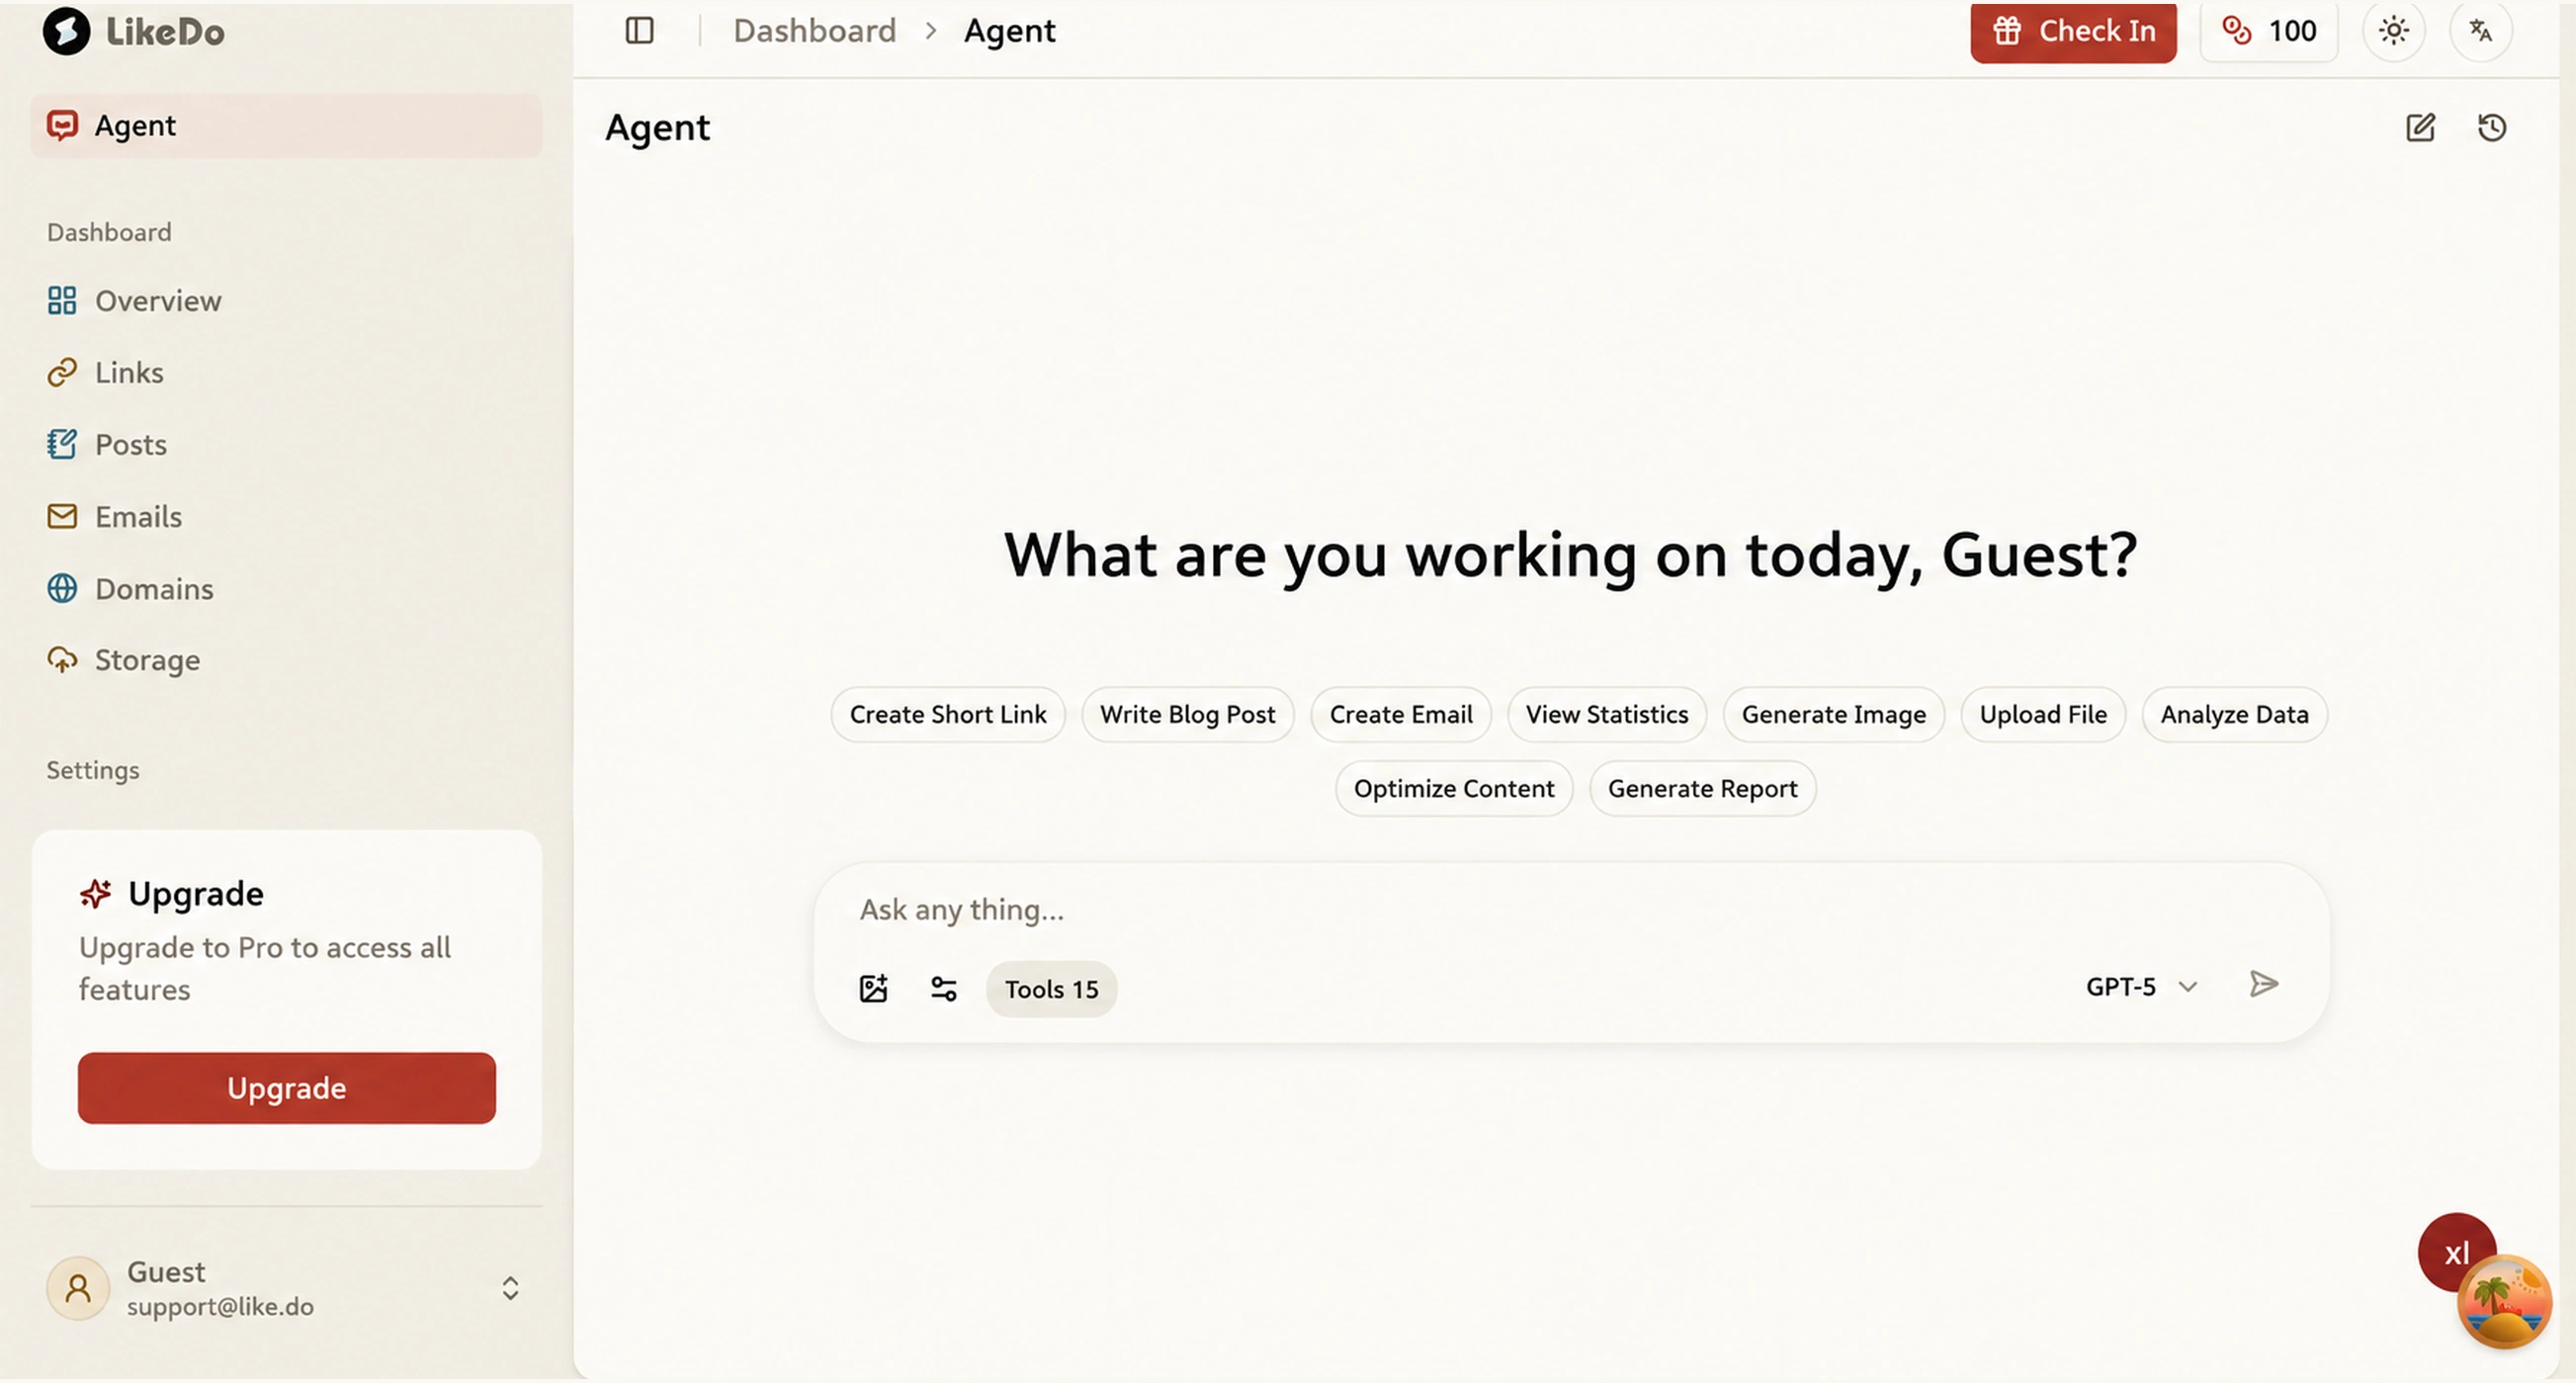The height and width of the screenshot is (1383, 2576).
Task: Click the Guest user avatar icon
Action: coord(78,1288)
